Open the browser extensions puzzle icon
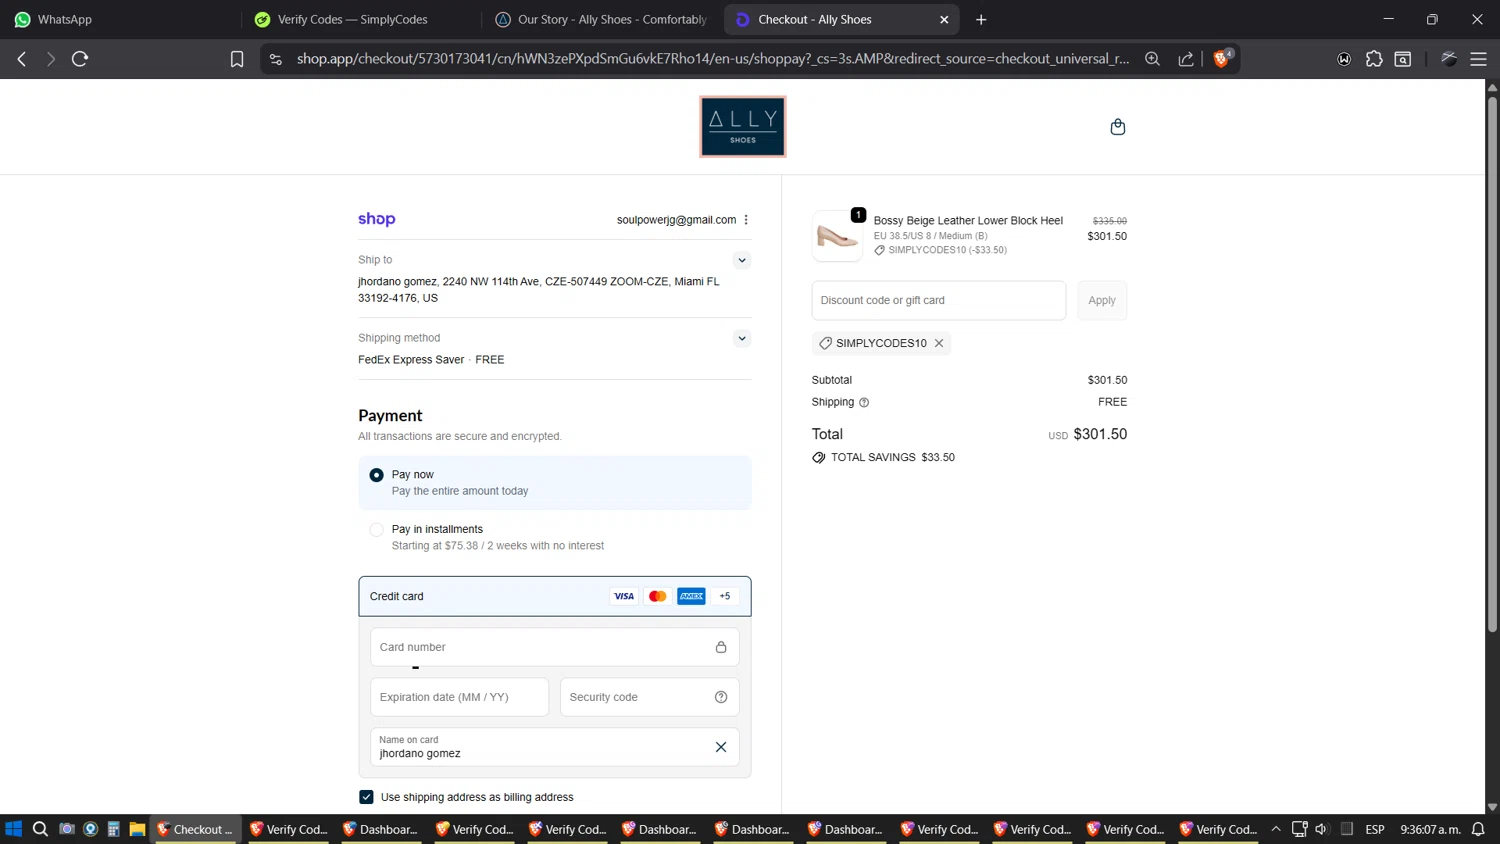 coord(1374,59)
